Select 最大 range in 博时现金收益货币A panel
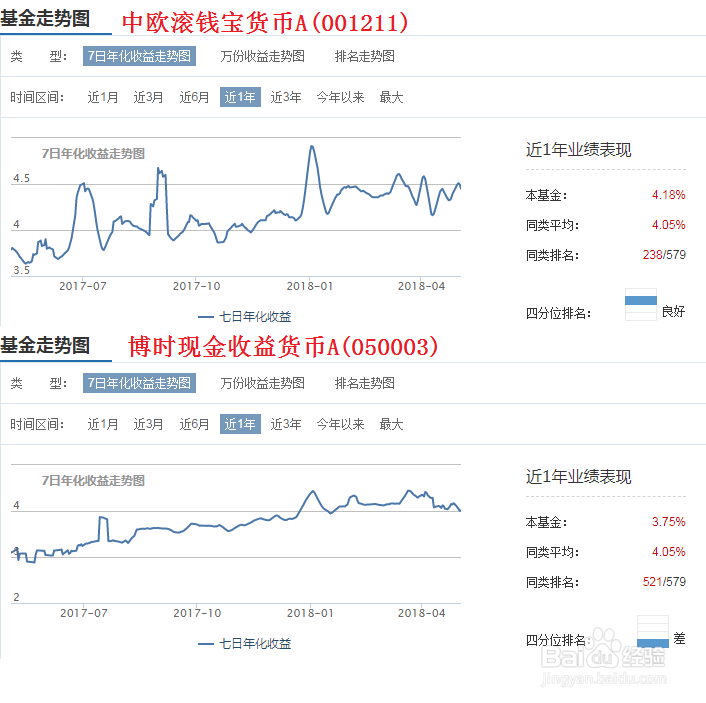Viewport: 706px width, 703px height. click(391, 424)
